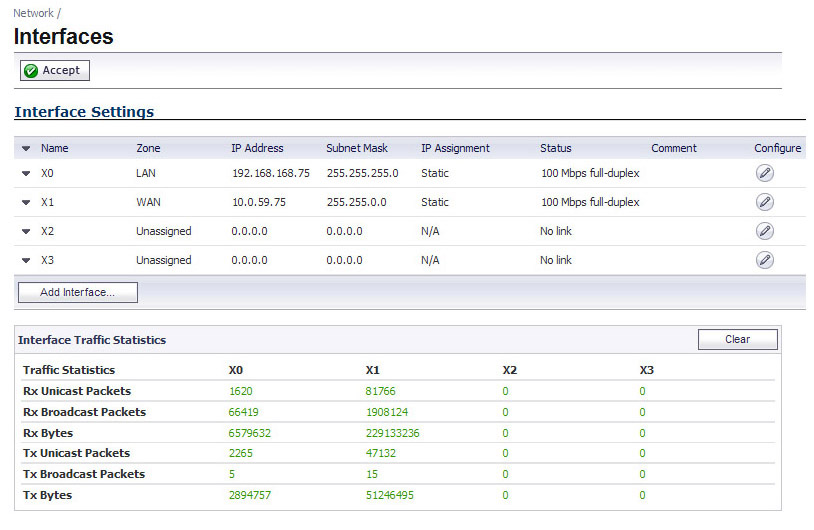Click the subnet mask 255.255.0.0
The image size is (814, 530).
(x=357, y=202)
